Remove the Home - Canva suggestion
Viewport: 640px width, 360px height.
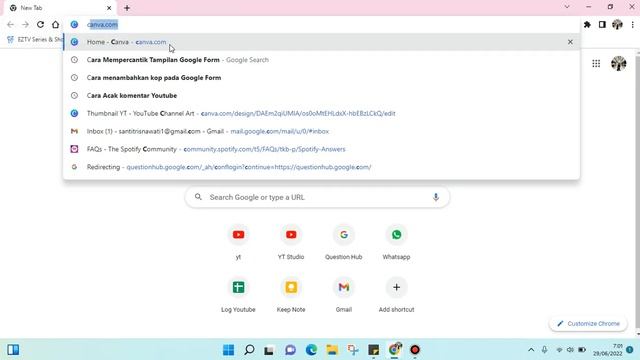point(570,42)
